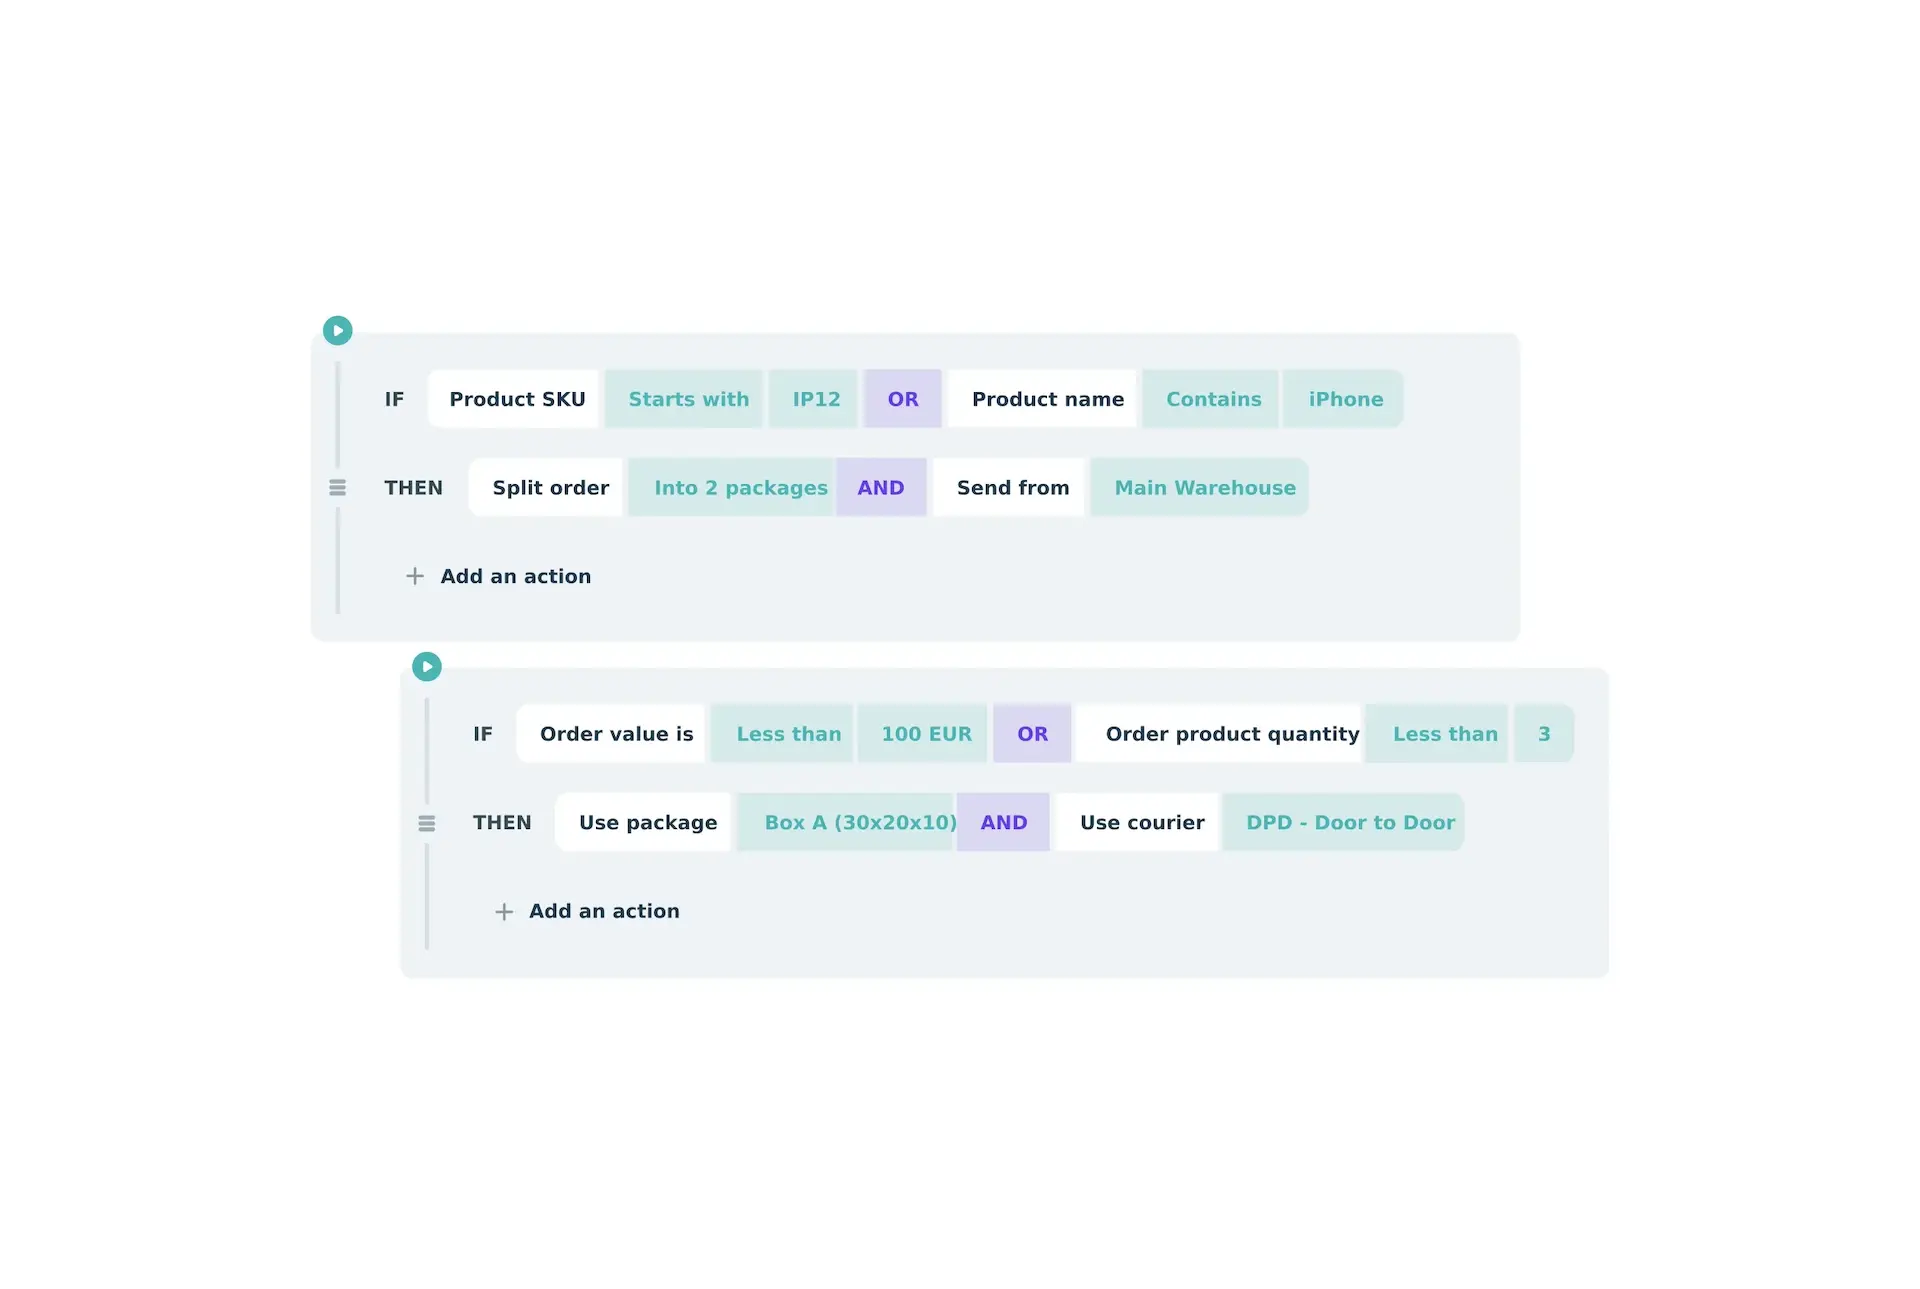Click the play icon on the first rule
Image resolution: width=1920 pixels, height=1289 pixels.
click(x=338, y=330)
